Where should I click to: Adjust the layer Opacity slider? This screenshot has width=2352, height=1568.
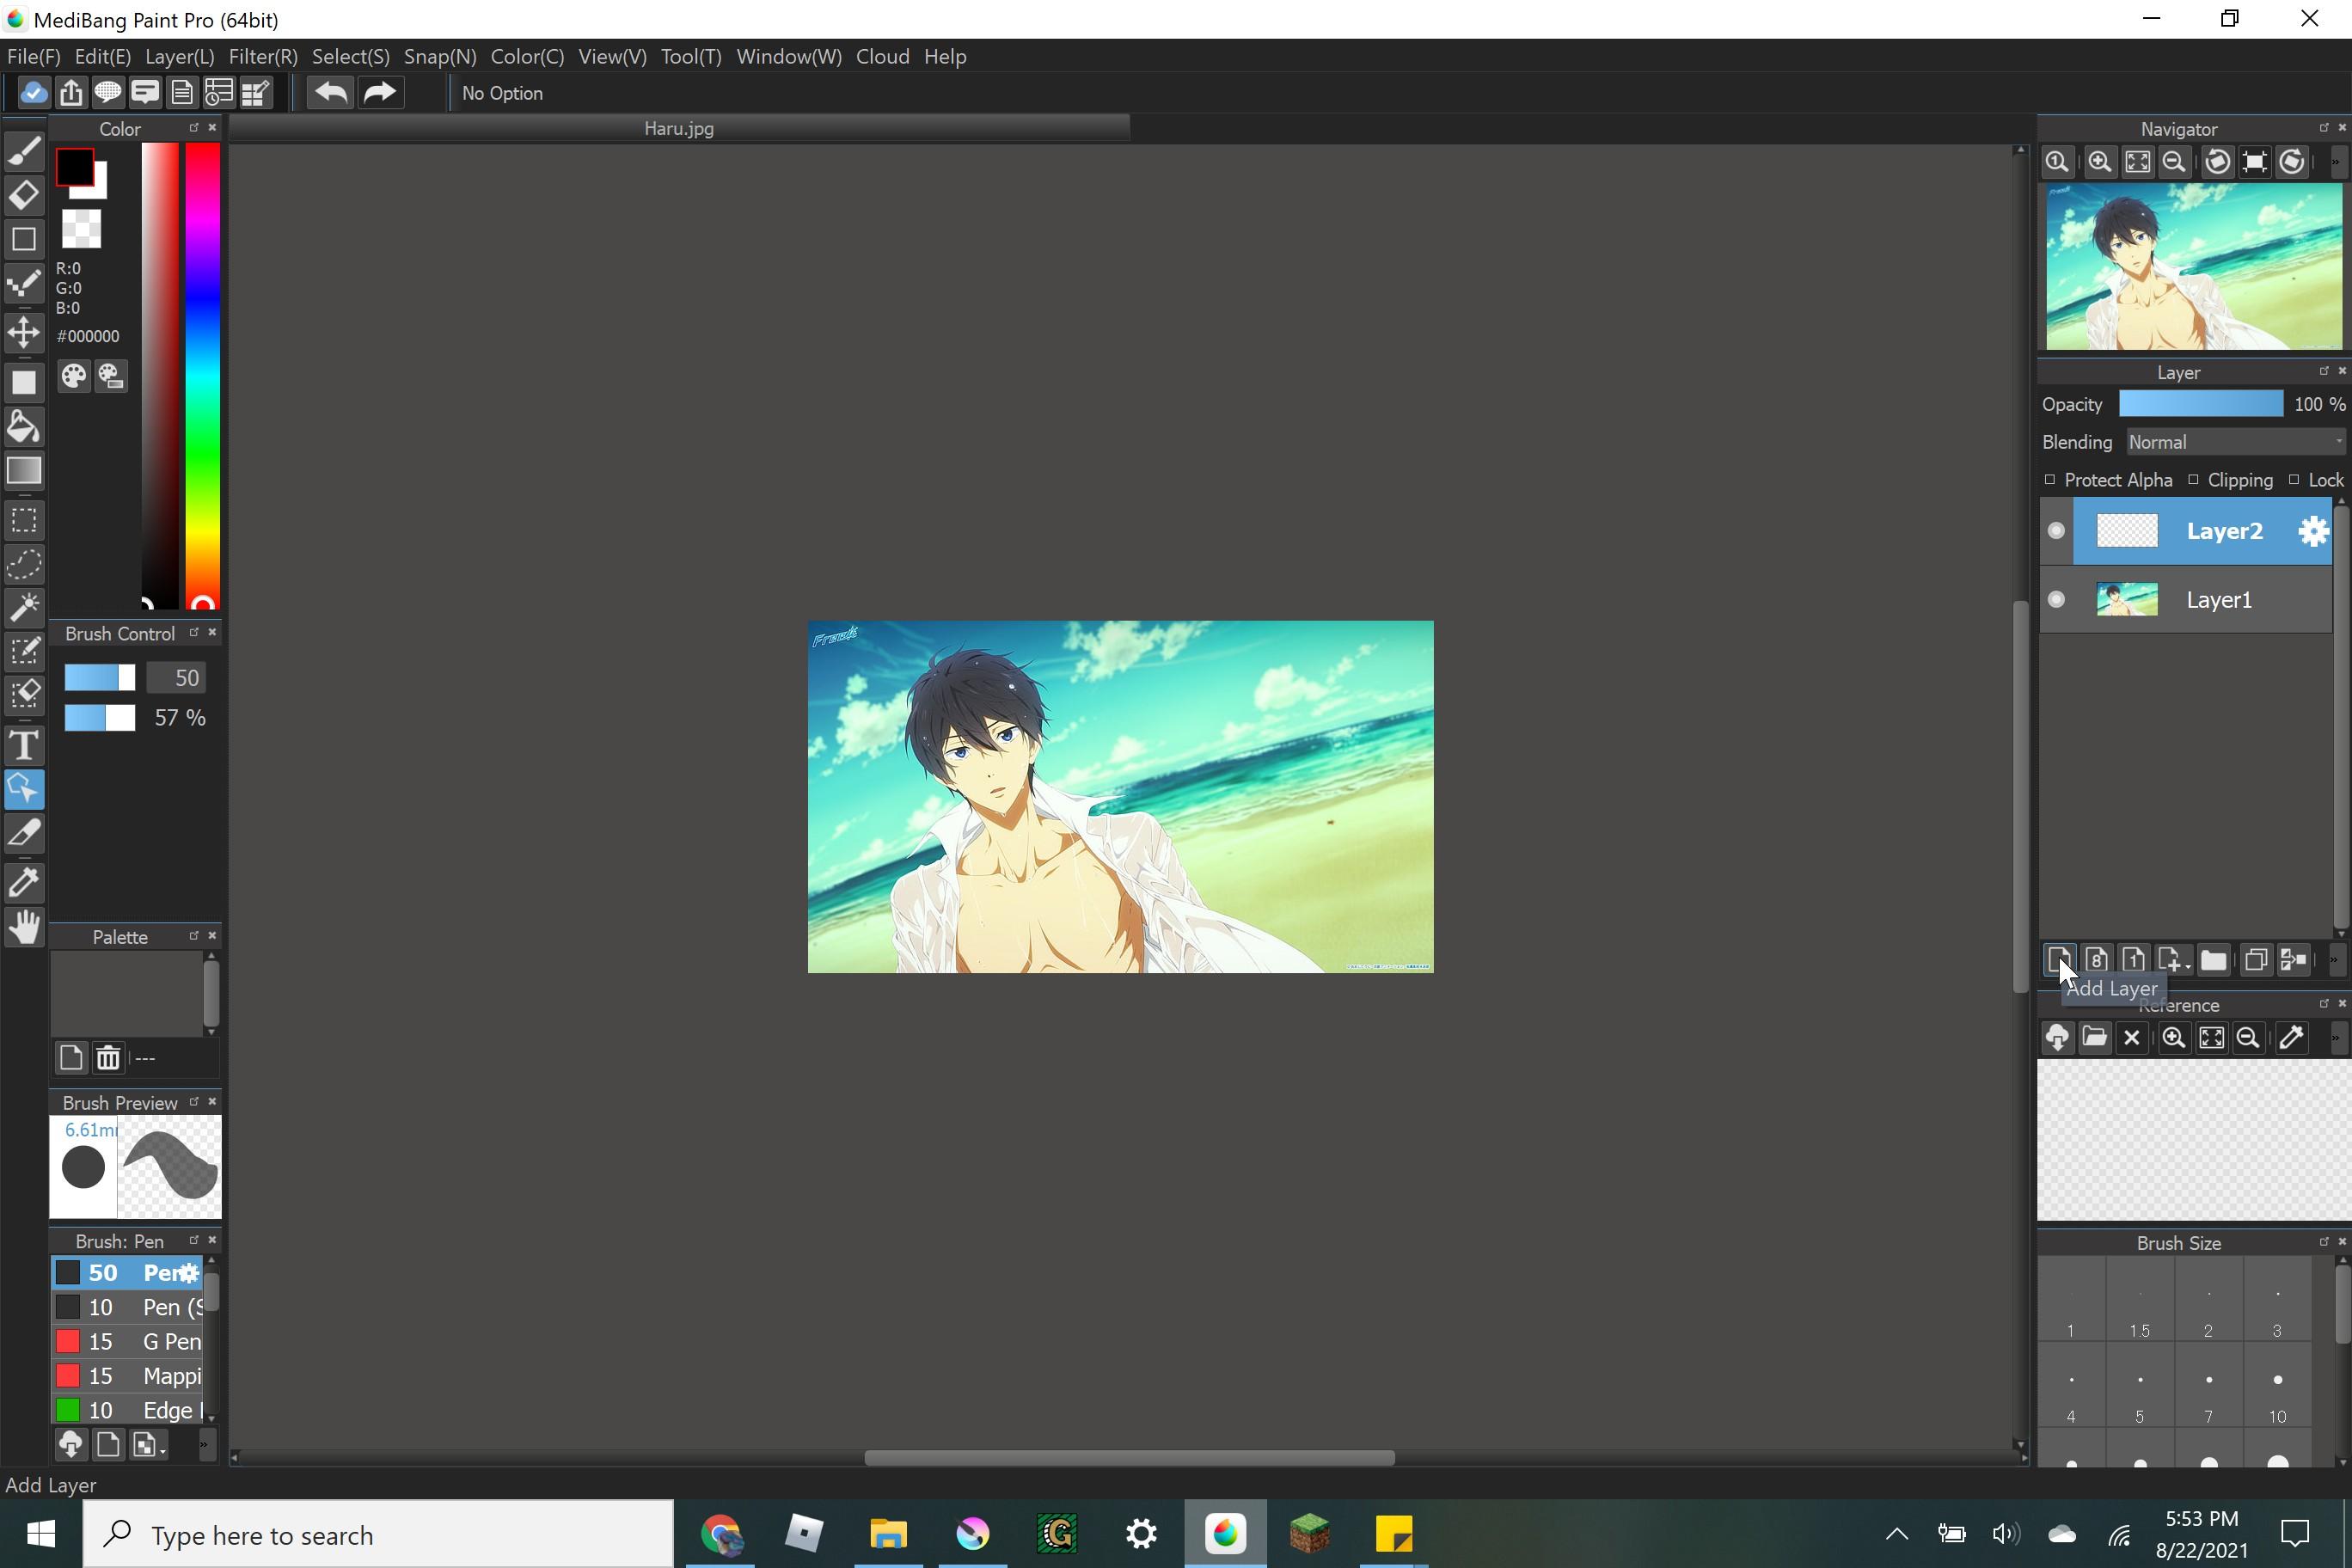(x=2200, y=404)
